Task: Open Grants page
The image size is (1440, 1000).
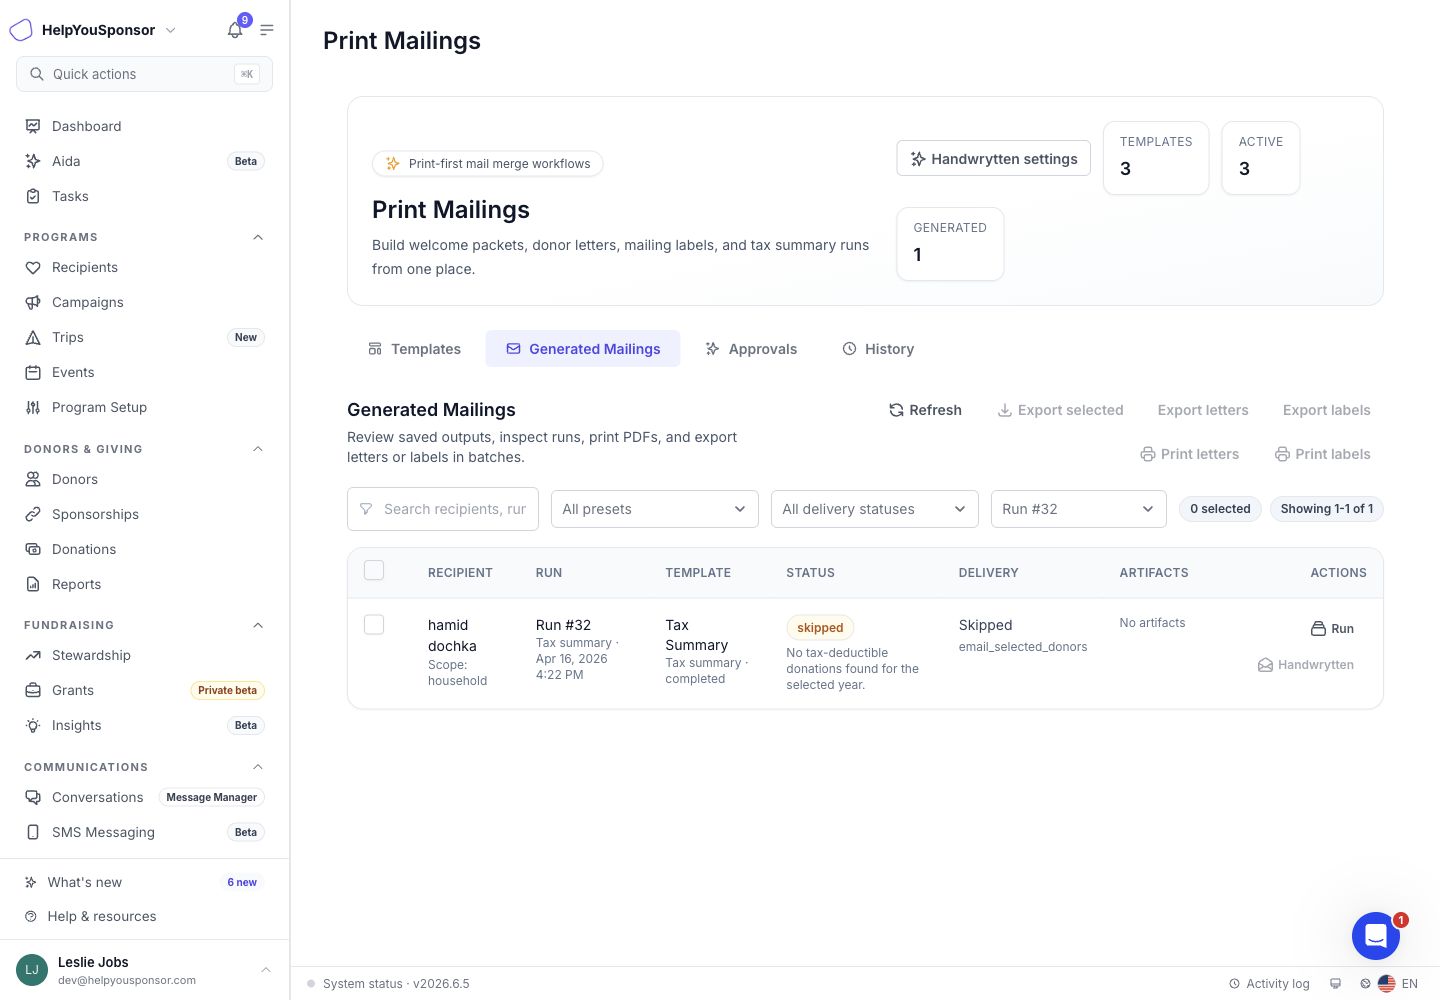Action: pos(144,690)
